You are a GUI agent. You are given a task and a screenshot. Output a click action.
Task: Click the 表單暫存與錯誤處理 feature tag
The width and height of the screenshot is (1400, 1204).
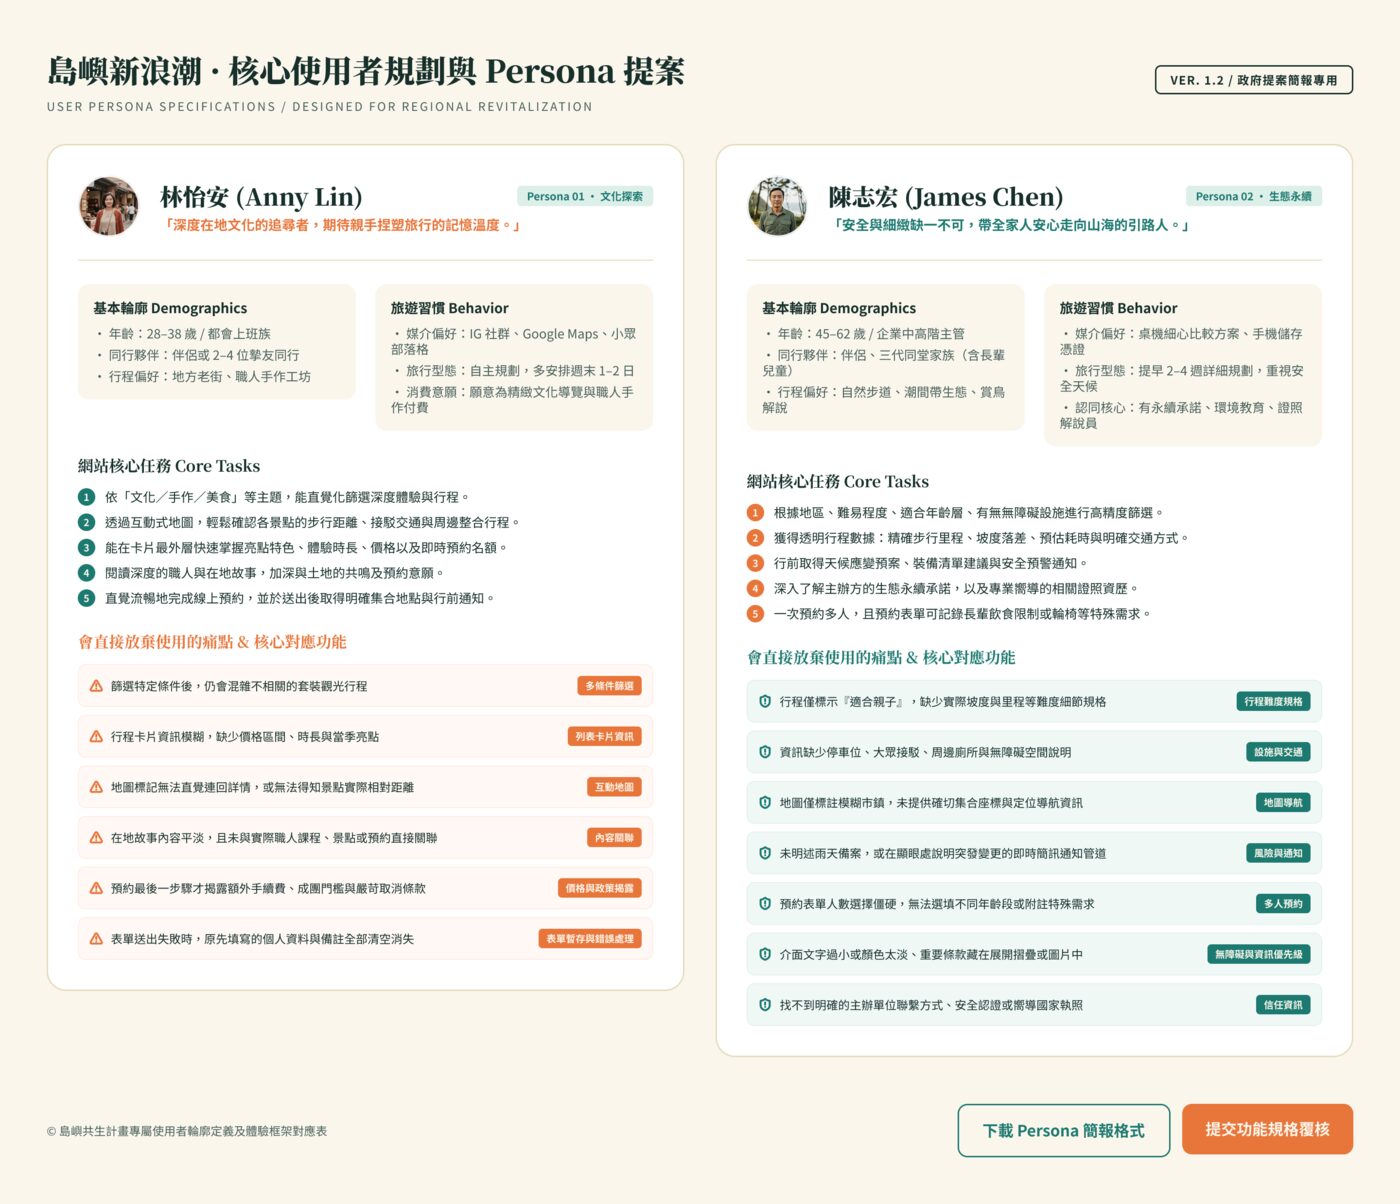[x=590, y=939]
